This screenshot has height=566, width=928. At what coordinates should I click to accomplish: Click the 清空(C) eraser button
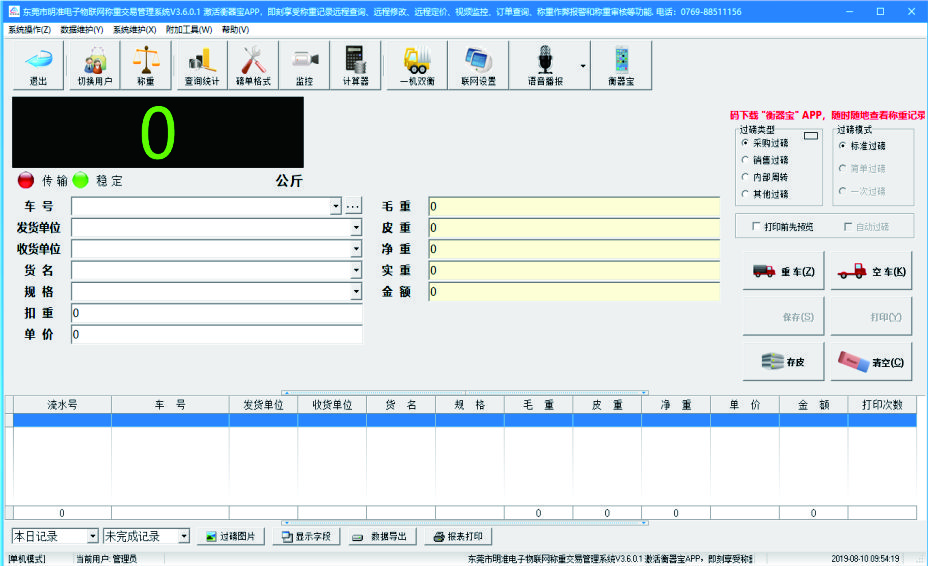pyautogui.click(x=871, y=361)
